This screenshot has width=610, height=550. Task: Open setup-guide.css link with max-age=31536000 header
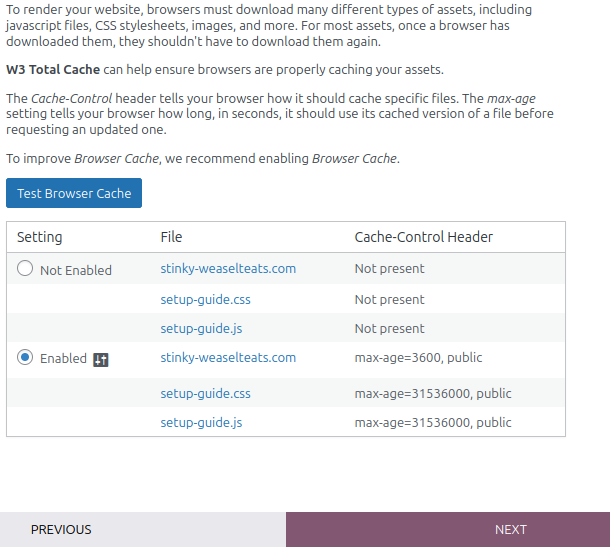[205, 394]
